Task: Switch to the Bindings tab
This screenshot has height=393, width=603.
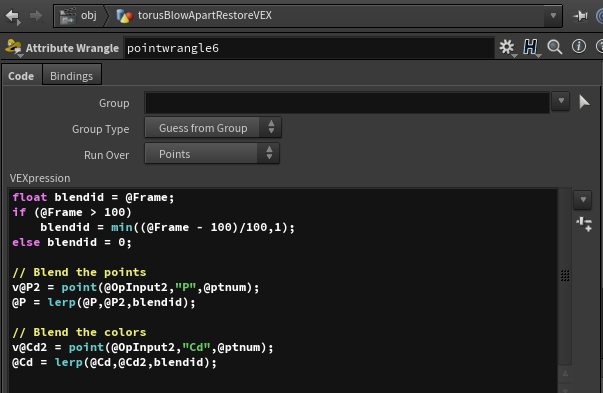Action: [72, 76]
